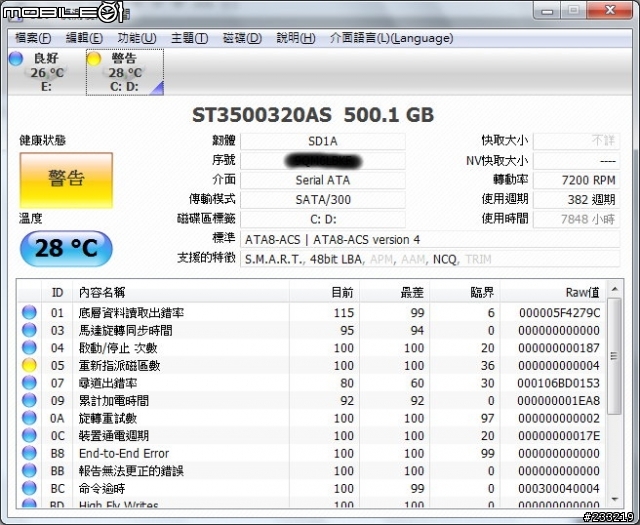Open the 檔案(F) menu
The image size is (640, 525).
pos(33,38)
